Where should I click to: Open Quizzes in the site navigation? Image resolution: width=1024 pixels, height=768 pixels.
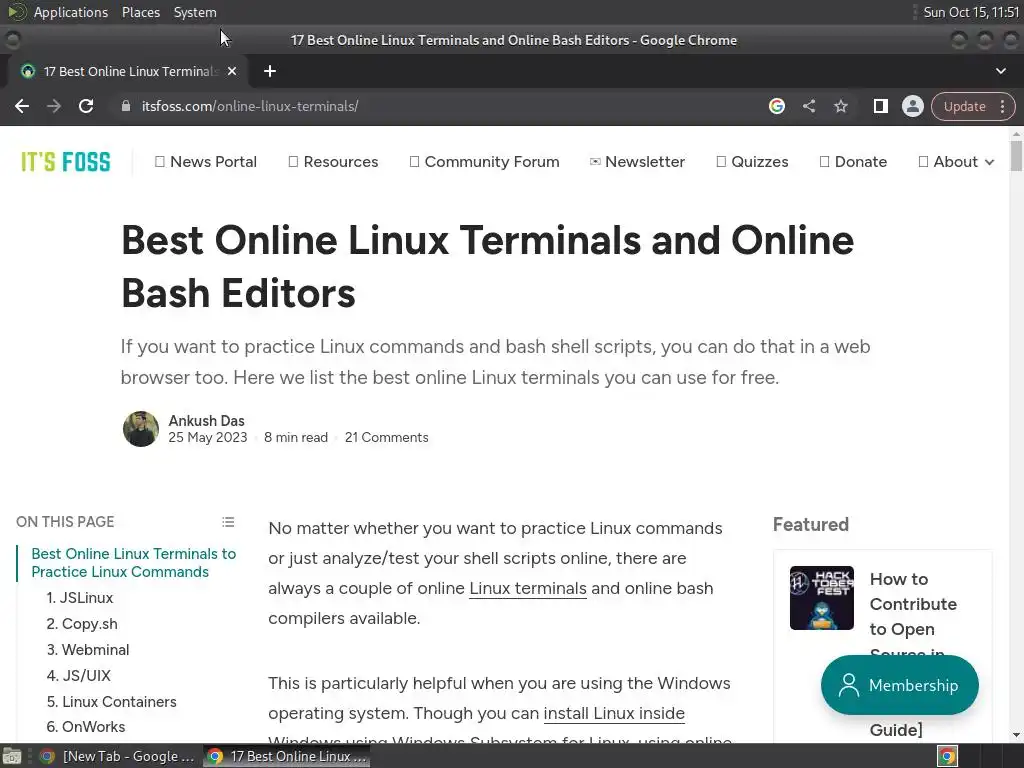[752, 161]
